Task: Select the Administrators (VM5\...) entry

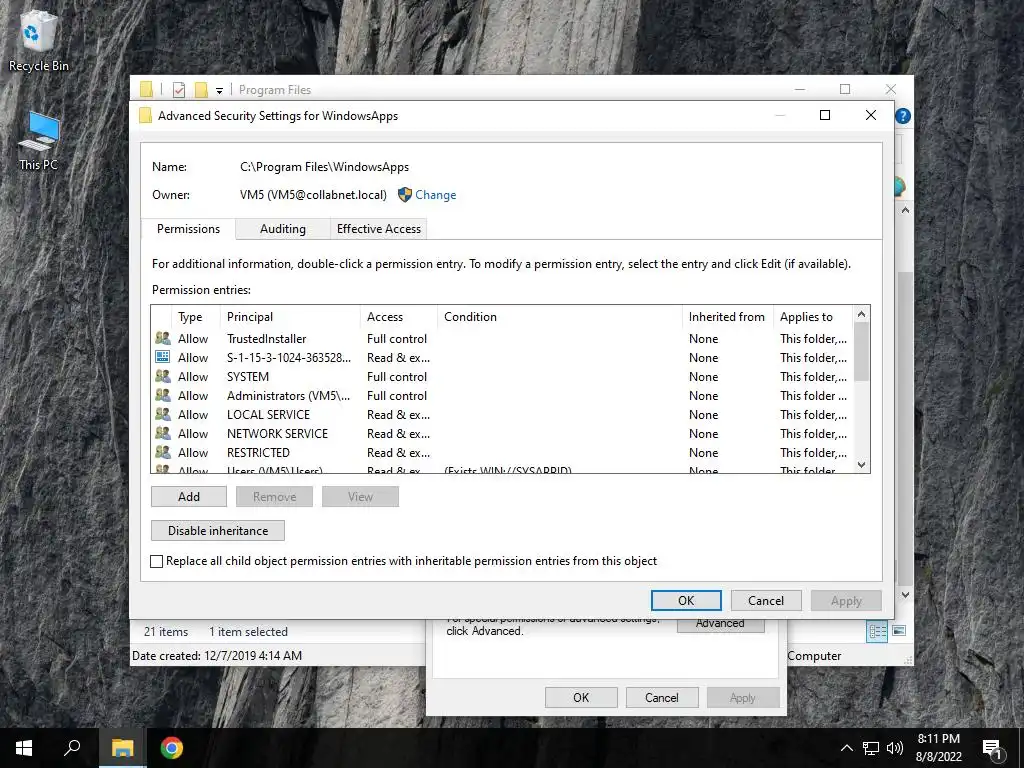Action: coord(502,395)
